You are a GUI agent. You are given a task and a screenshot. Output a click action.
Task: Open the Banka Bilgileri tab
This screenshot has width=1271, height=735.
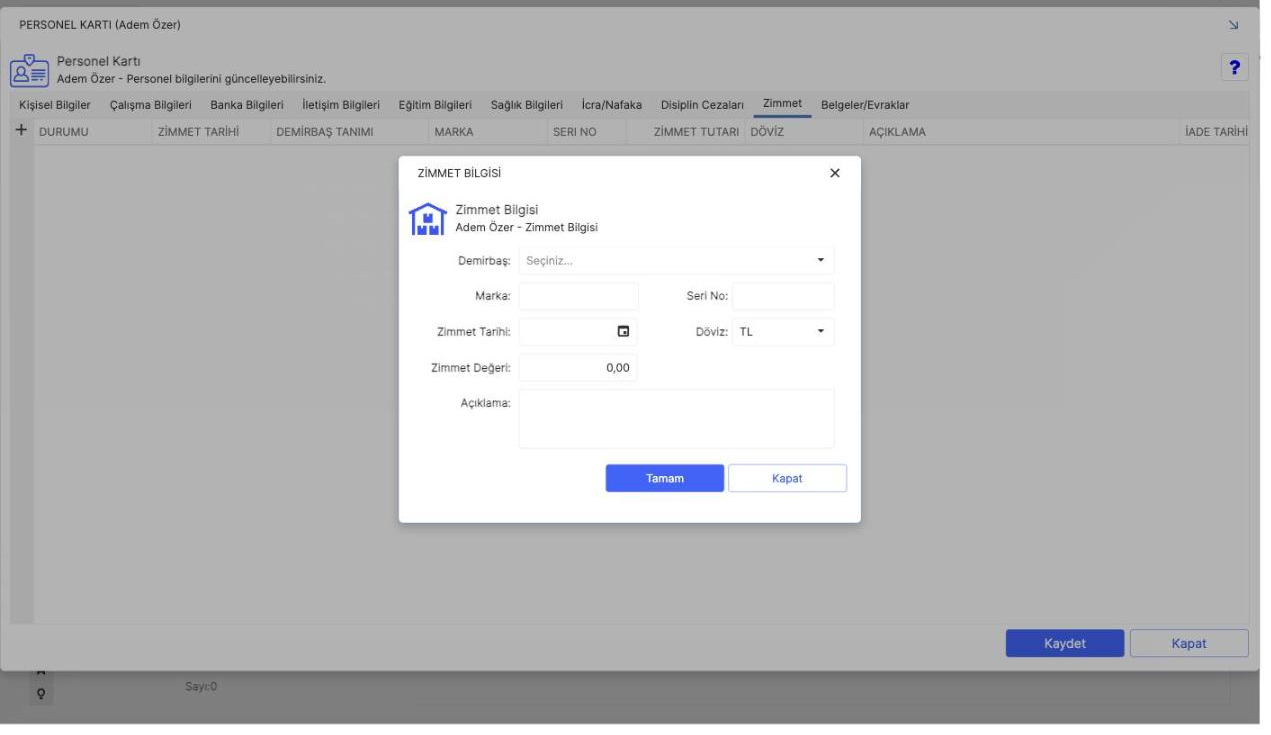(x=247, y=105)
